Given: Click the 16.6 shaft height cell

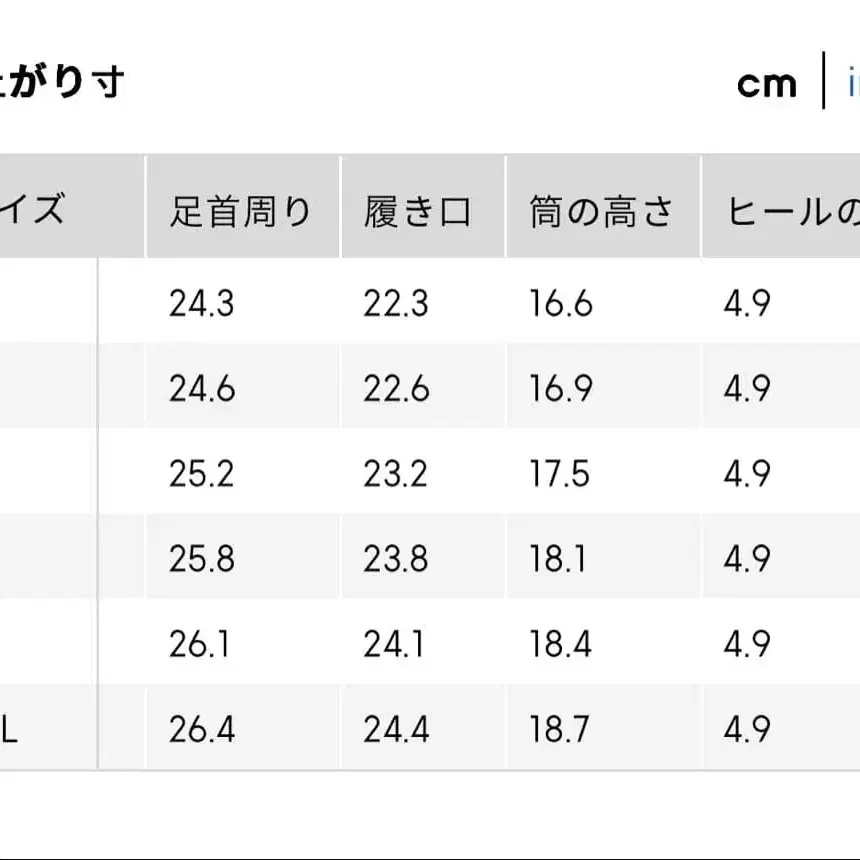Looking at the screenshot, I should click(561, 306).
